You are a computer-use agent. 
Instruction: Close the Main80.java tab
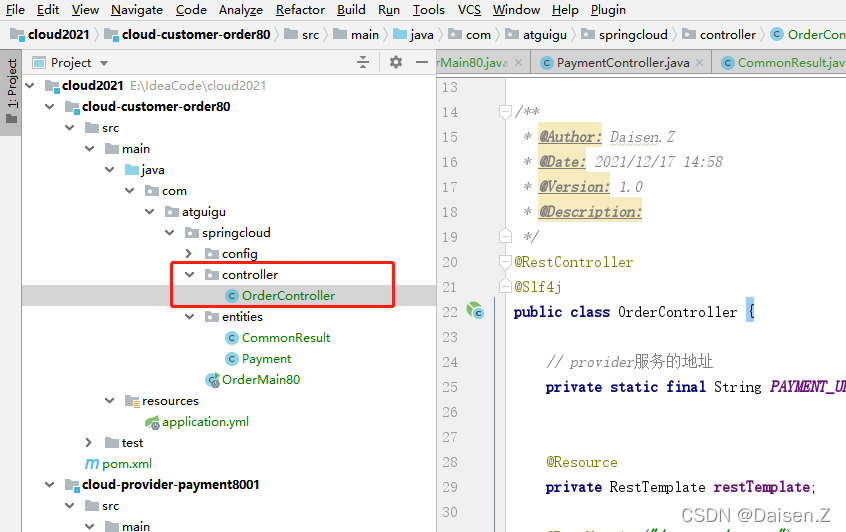(x=518, y=63)
